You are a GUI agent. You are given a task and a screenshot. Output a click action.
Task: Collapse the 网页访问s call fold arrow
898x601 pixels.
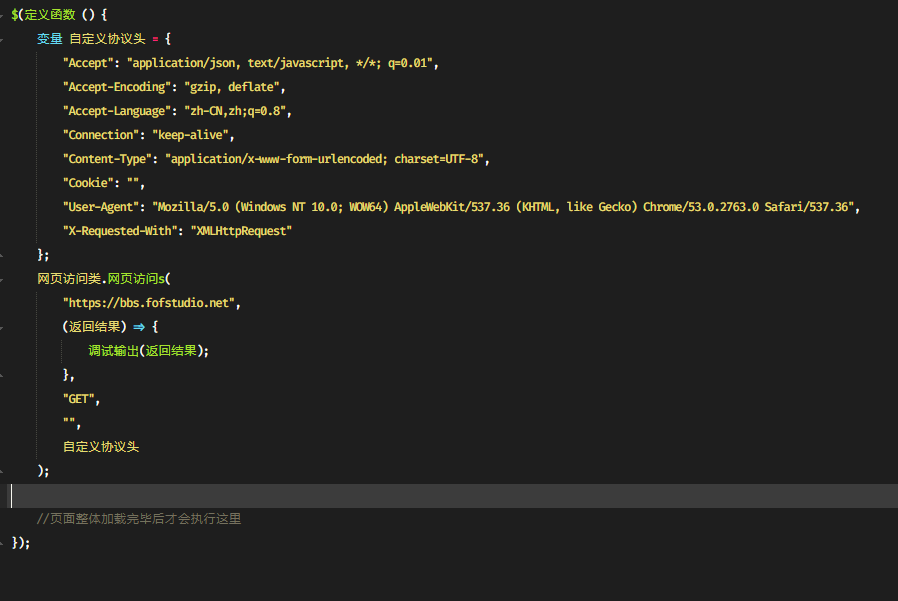point(2,280)
